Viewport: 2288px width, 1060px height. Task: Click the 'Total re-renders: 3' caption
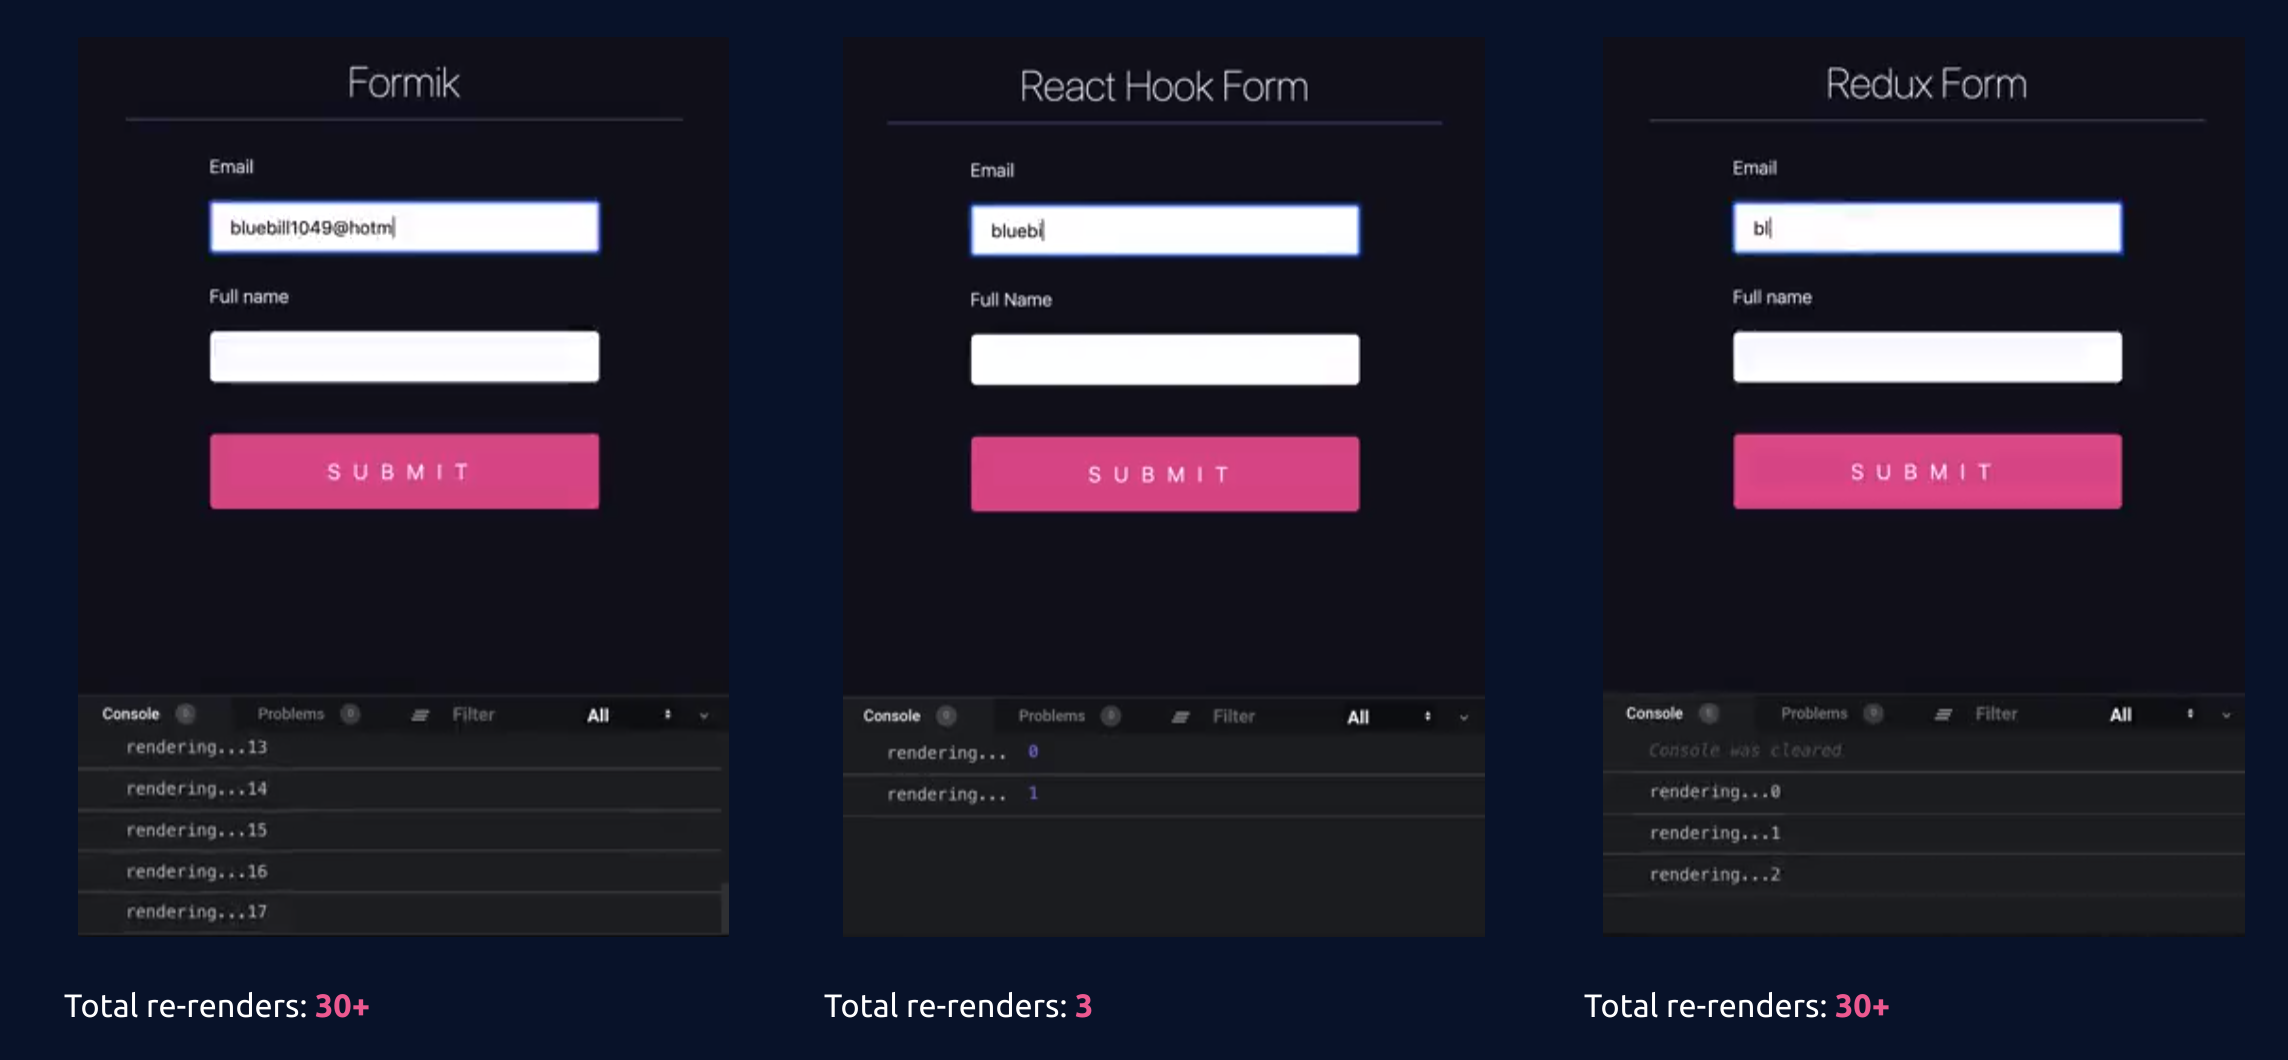958,1006
